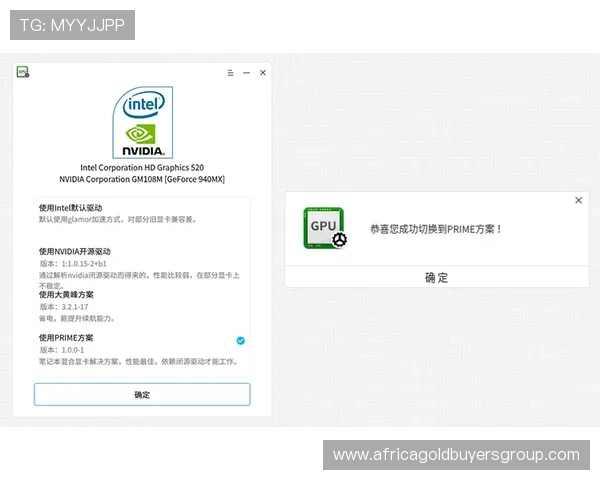Click the version text 1:1.0.15-2+b1

pos(84,264)
